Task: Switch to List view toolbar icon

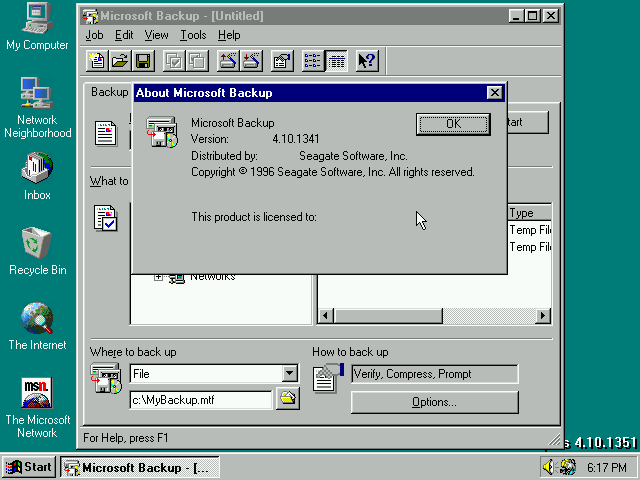Action: 313,61
